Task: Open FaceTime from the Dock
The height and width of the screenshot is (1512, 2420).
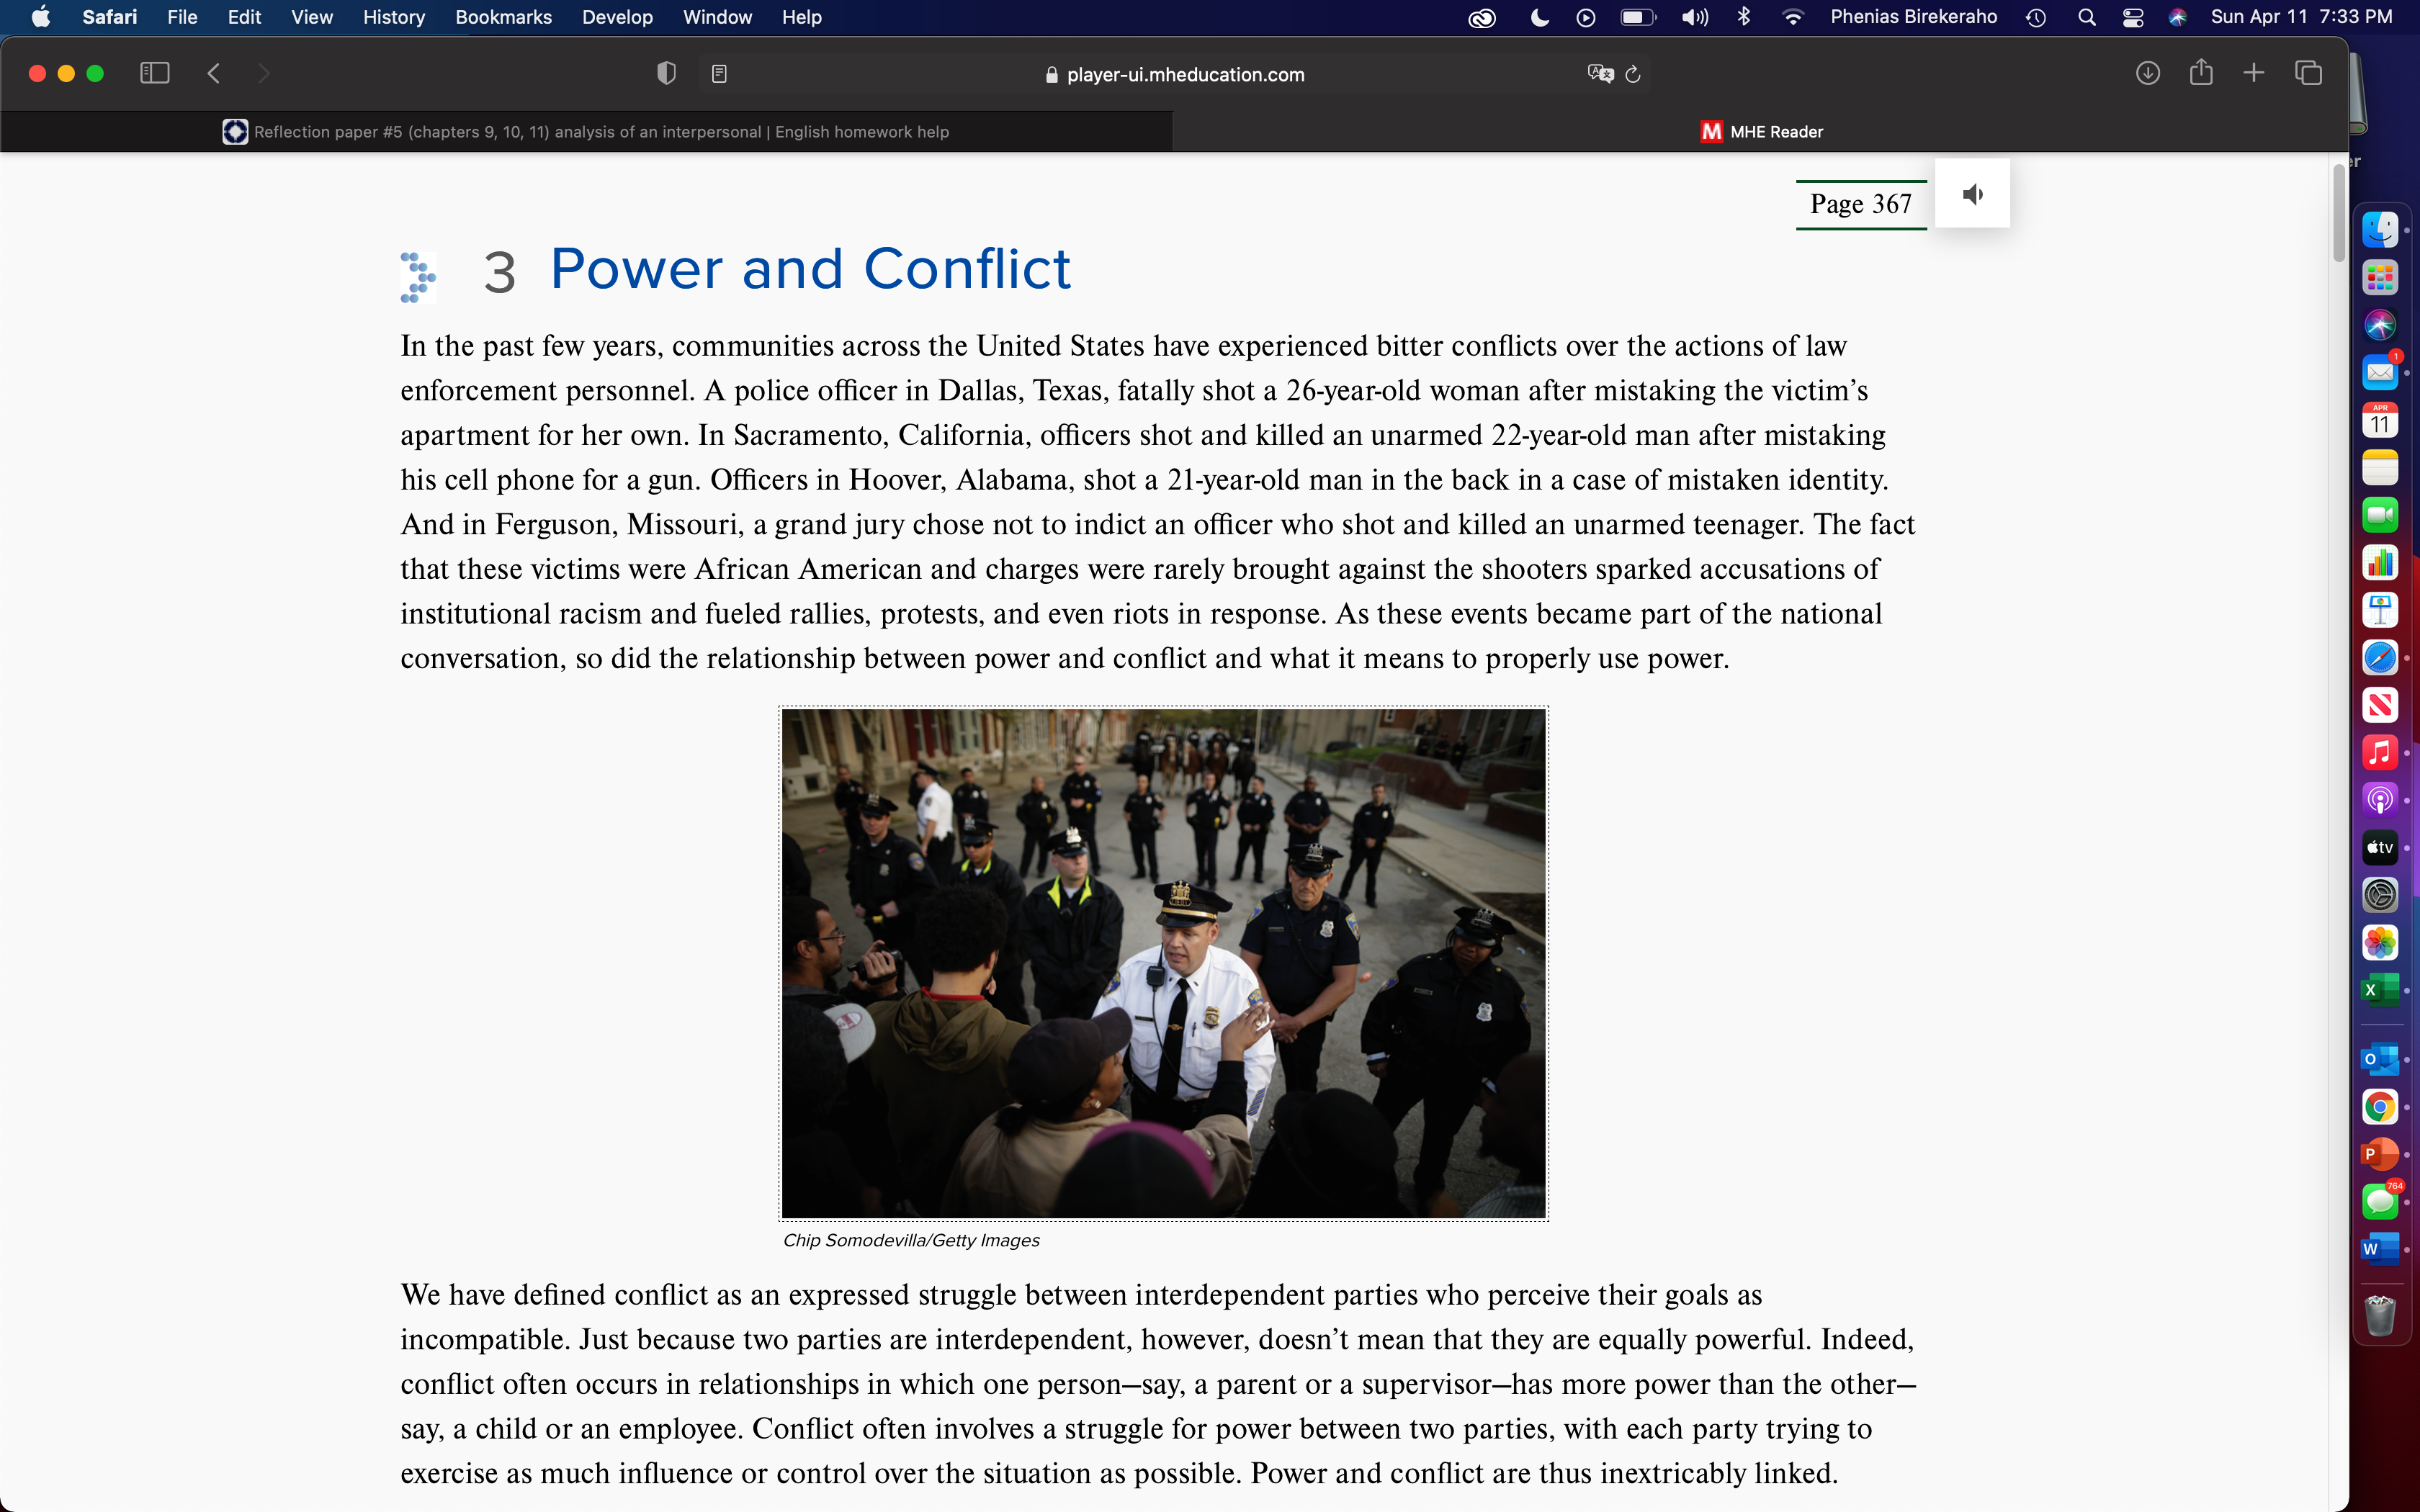Action: (2380, 515)
